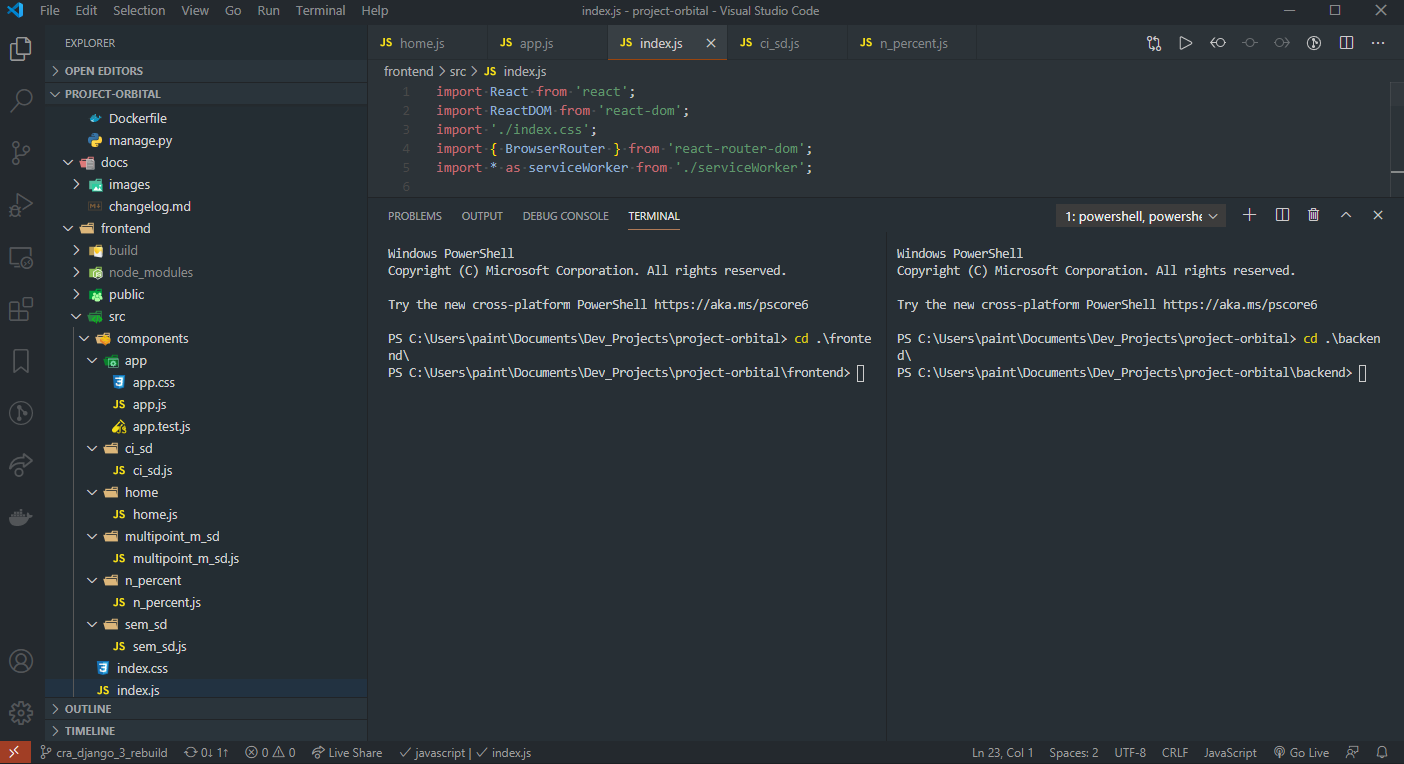This screenshot has height=764, width=1404.
Task: Select the src breadcrumb
Action: pyautogui.click(x=458, y=72)
